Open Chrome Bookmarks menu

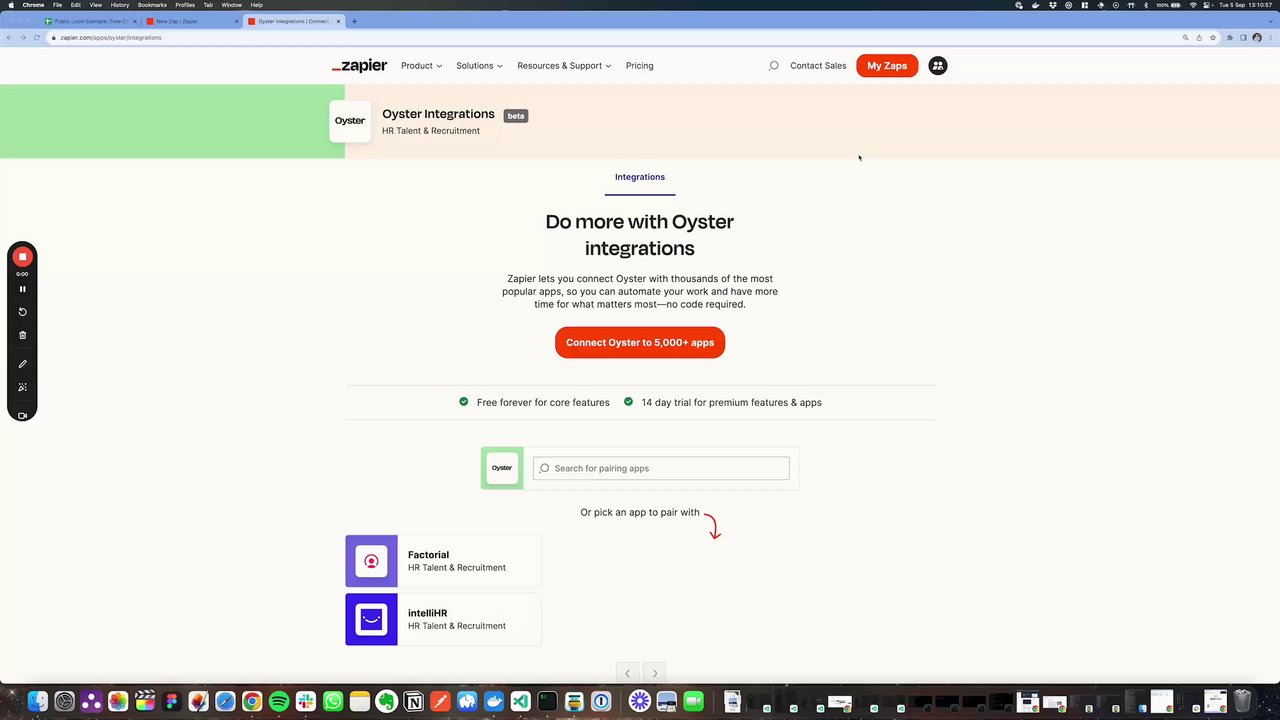[x=152, y=5]
